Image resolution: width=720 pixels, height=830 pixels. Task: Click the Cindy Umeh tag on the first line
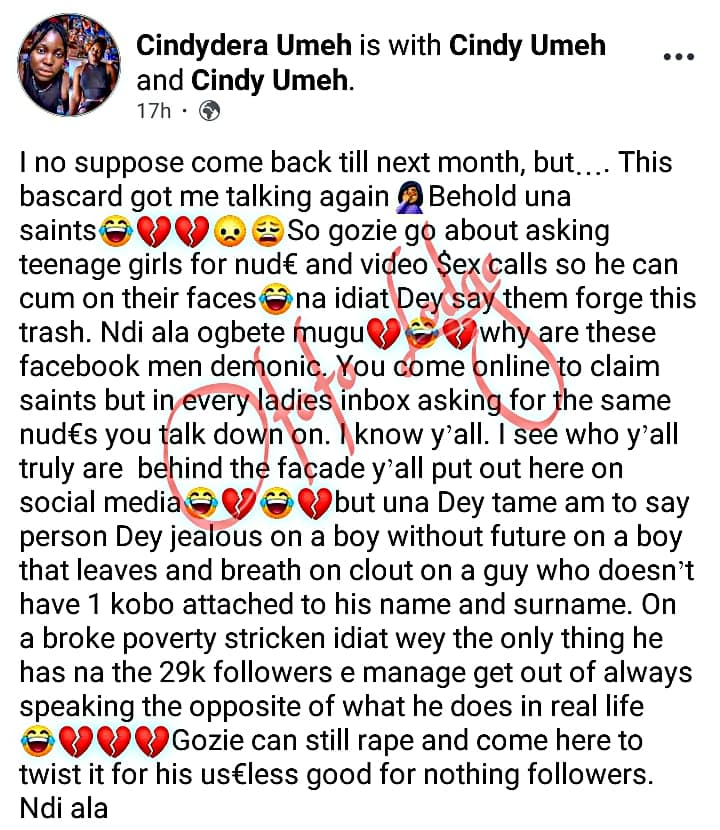527,45
